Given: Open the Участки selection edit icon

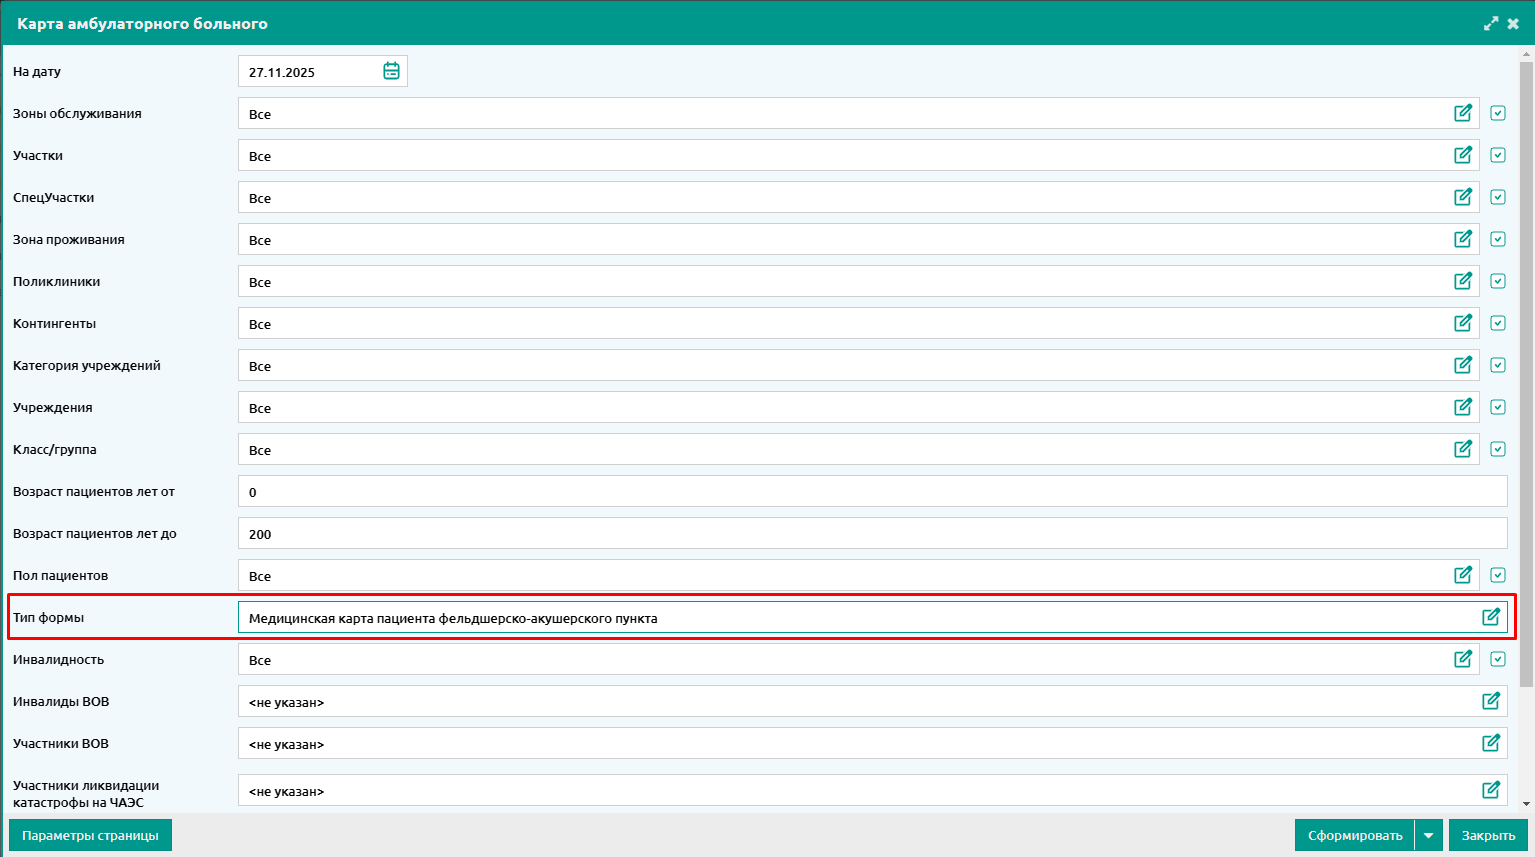Looking at the screenshot, I should click(x=1463, y=155).
